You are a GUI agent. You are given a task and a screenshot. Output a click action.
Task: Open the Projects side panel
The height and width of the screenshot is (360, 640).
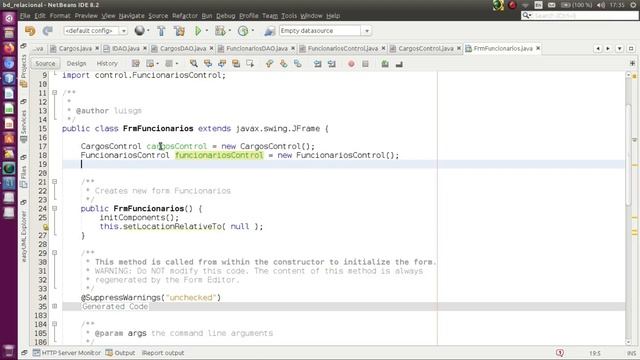tap(23, 67)
